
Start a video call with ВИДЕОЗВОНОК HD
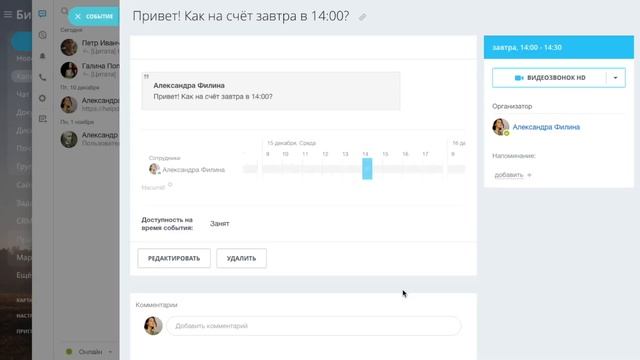549,78
